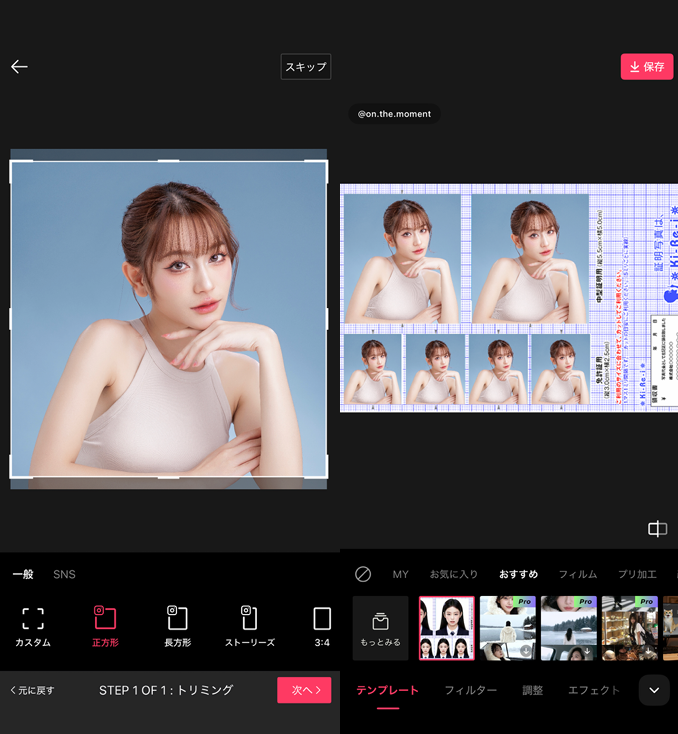Viewport: 678px width, 734px height.
Task: Click the スキップ skip button
Action: (x=306, y=67)
